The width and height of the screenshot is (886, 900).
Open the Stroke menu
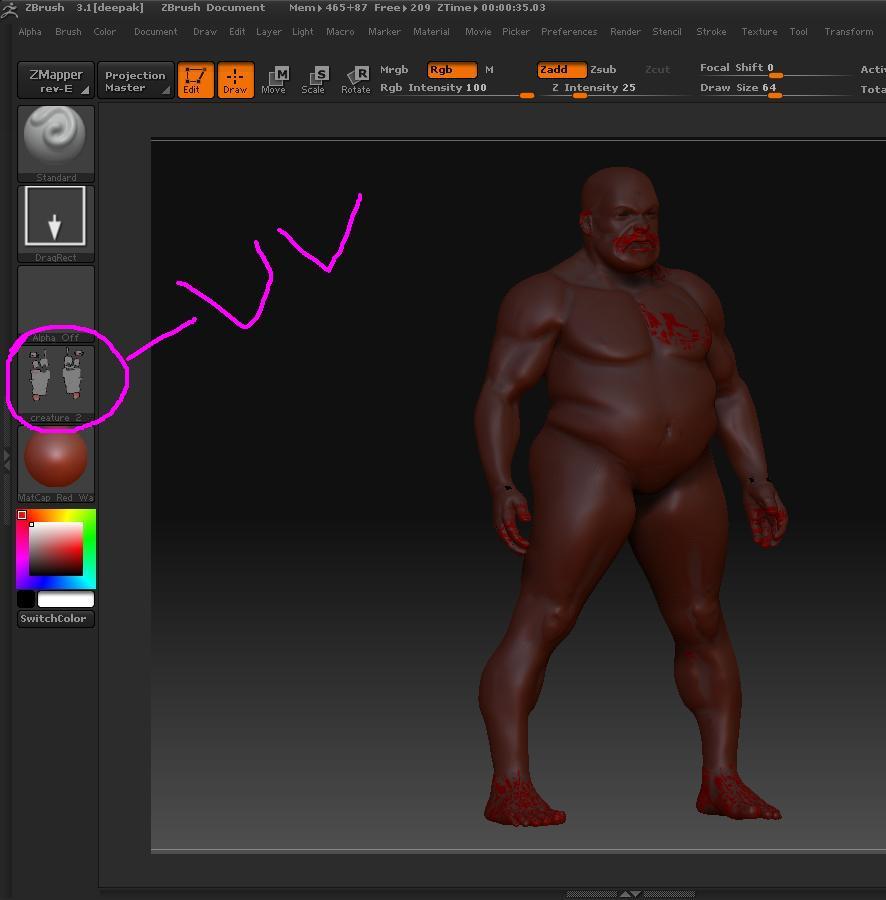click(x=712, y=32)
